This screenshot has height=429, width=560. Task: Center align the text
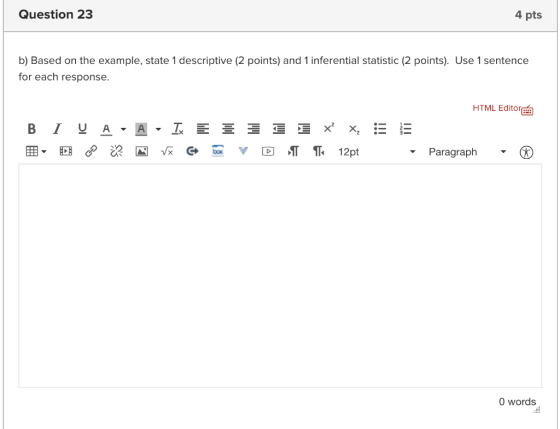click(x=228, y=129)
